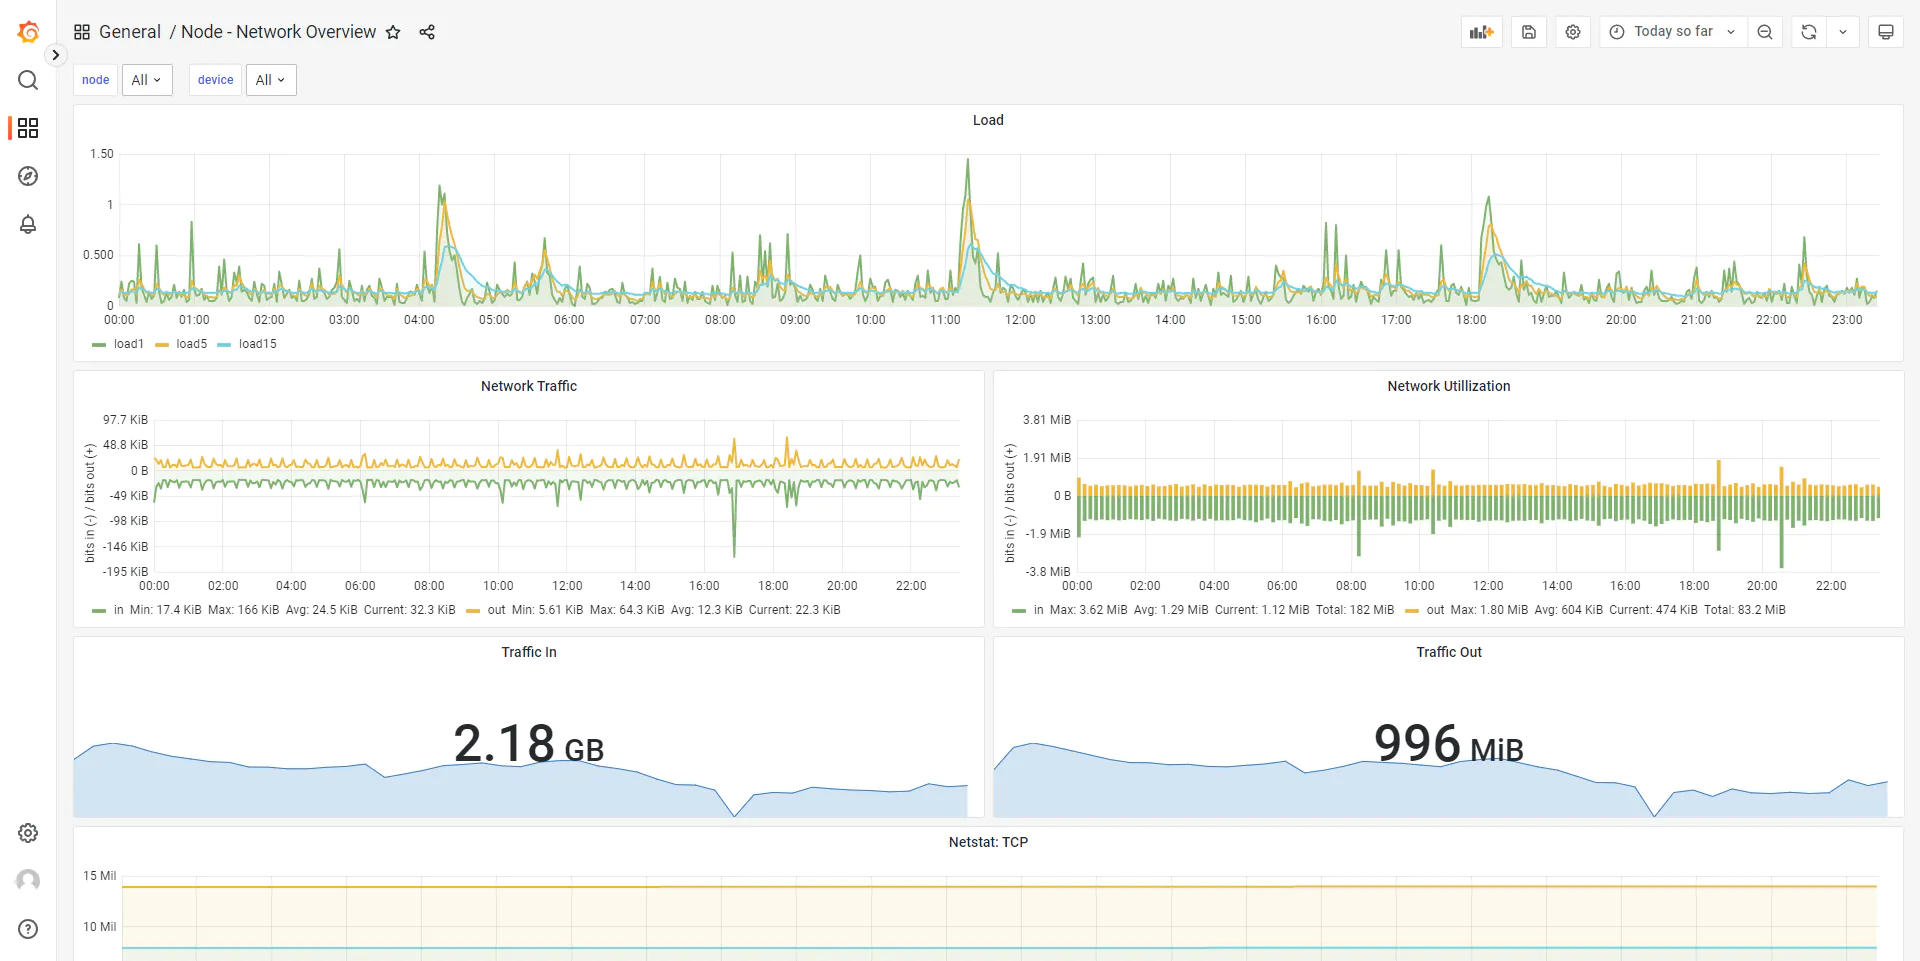The image size is (1920, 961).
Task: Click the Grafana logo home icon
Action: point(28,32)
